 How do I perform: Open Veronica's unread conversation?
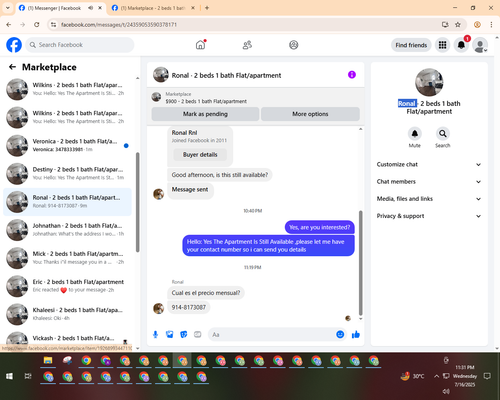pyautogui.click(x=68, y=145)
